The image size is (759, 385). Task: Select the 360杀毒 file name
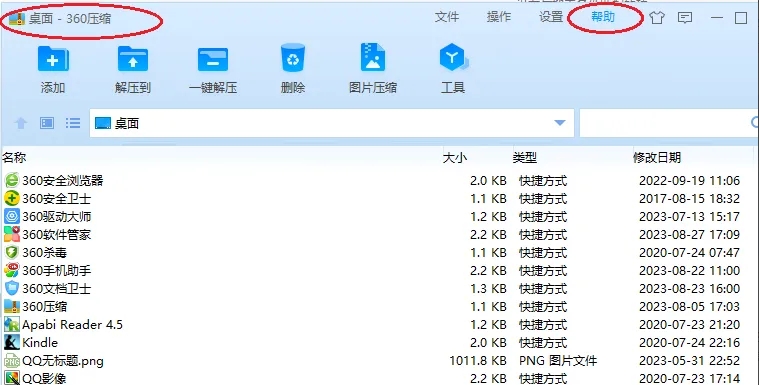[45, 252]
